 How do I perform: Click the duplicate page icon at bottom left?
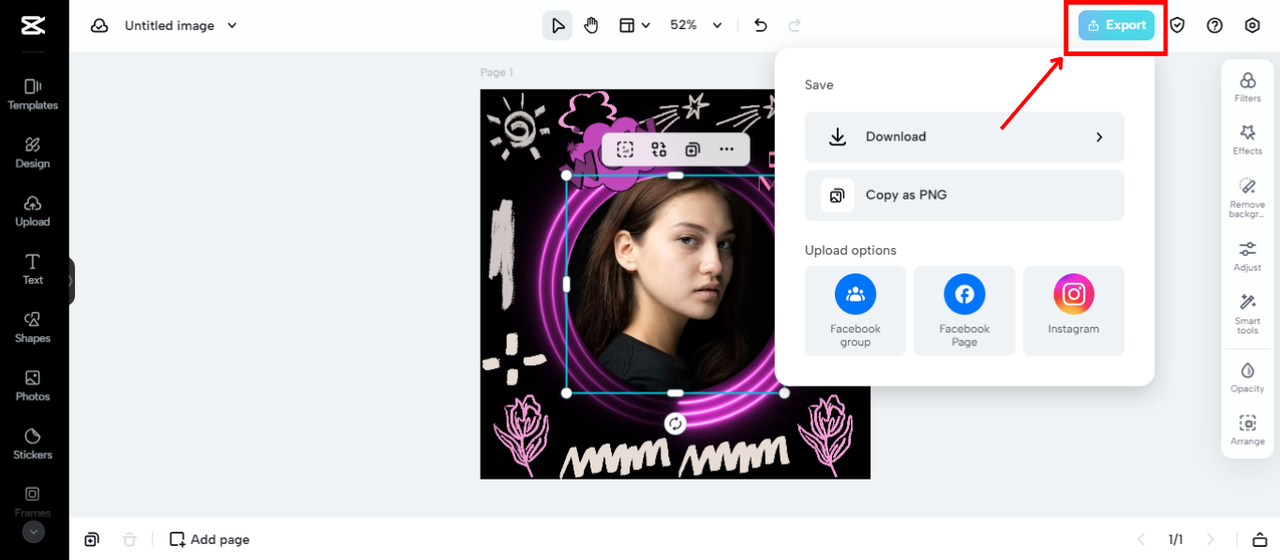pyautogui.click(x=92, y=539)
